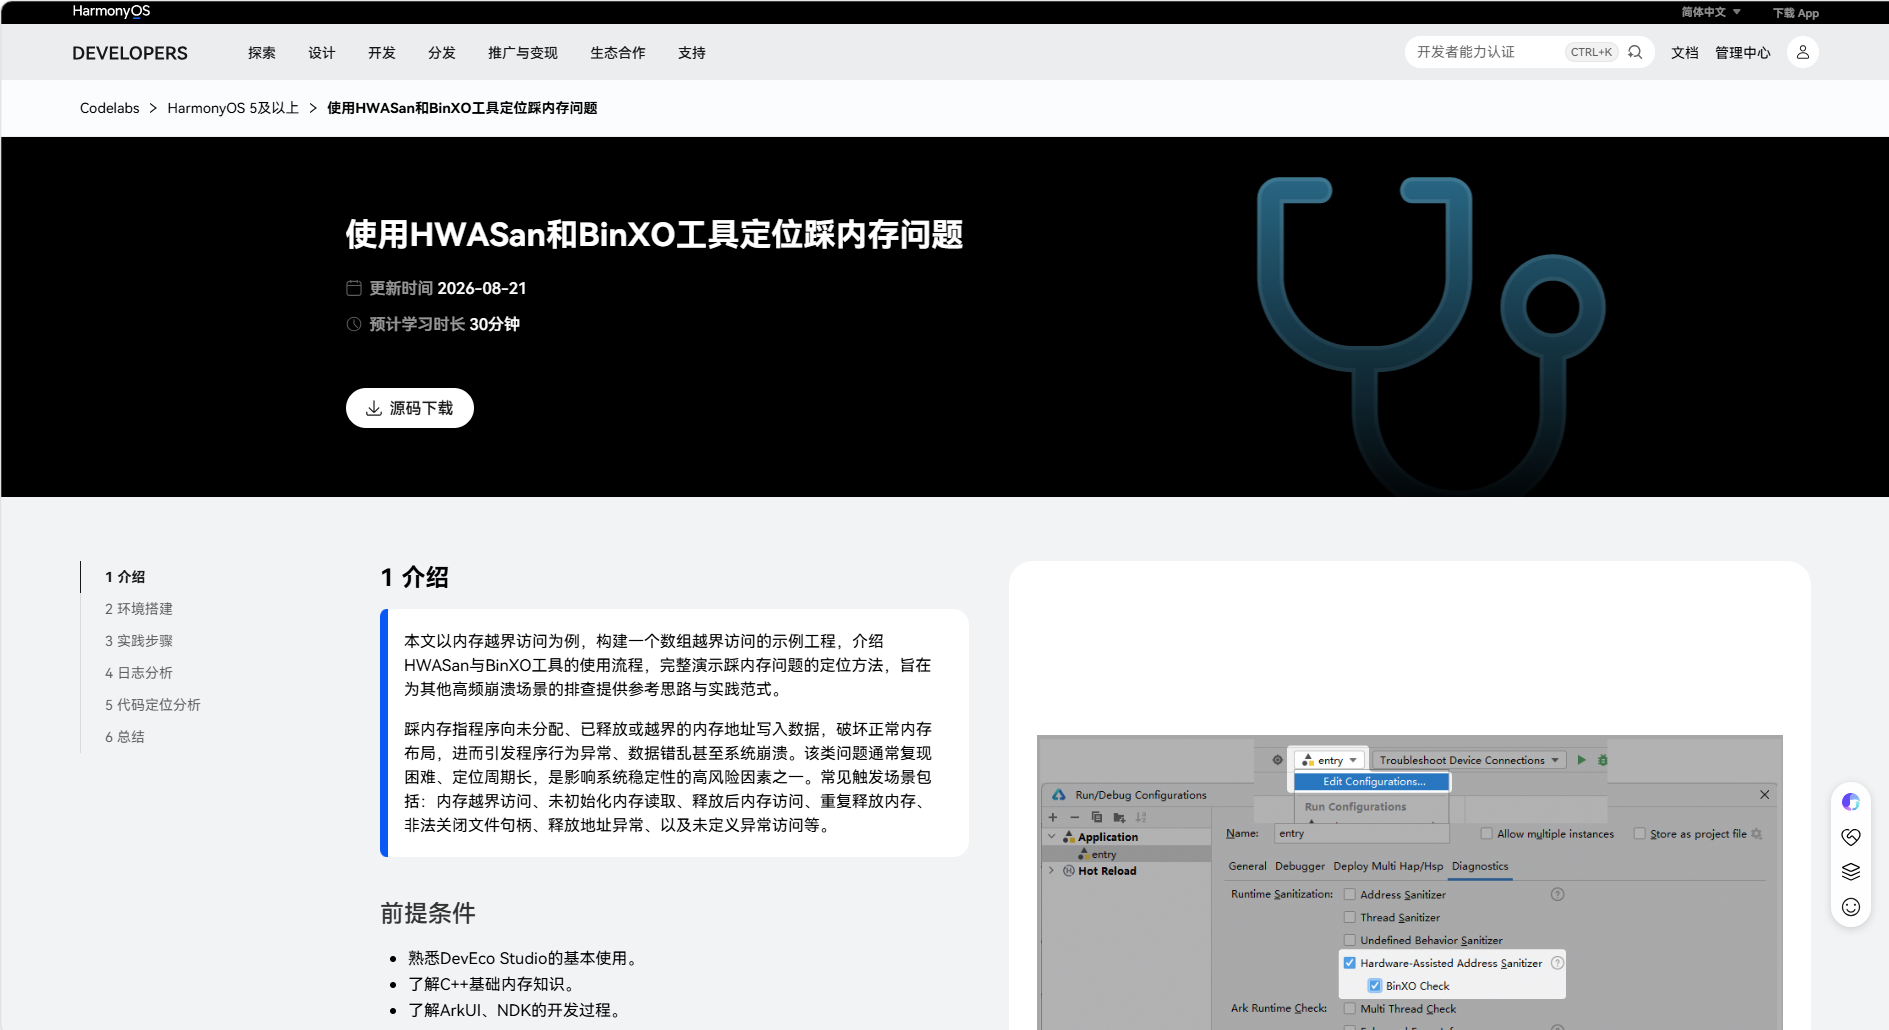Open the 探索 menu
Image resolution: width=1889 pixels, height=1030 pixels.
tap(262, 53)
